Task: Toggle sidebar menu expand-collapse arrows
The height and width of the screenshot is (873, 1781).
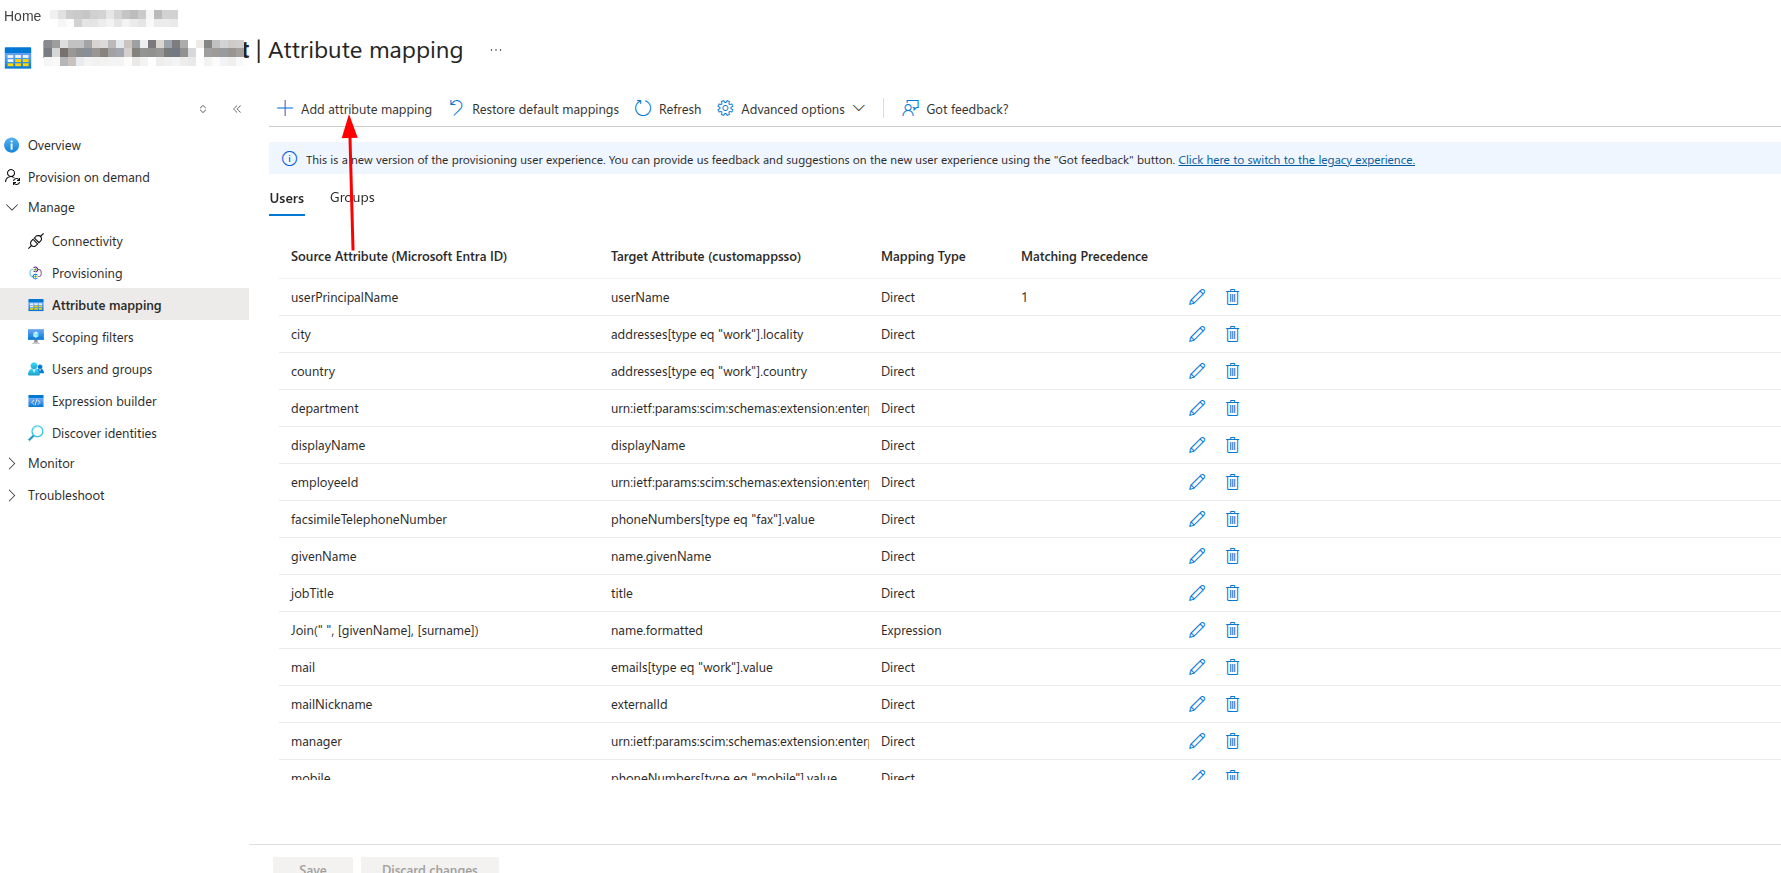Action: click(x=203, y=109)
